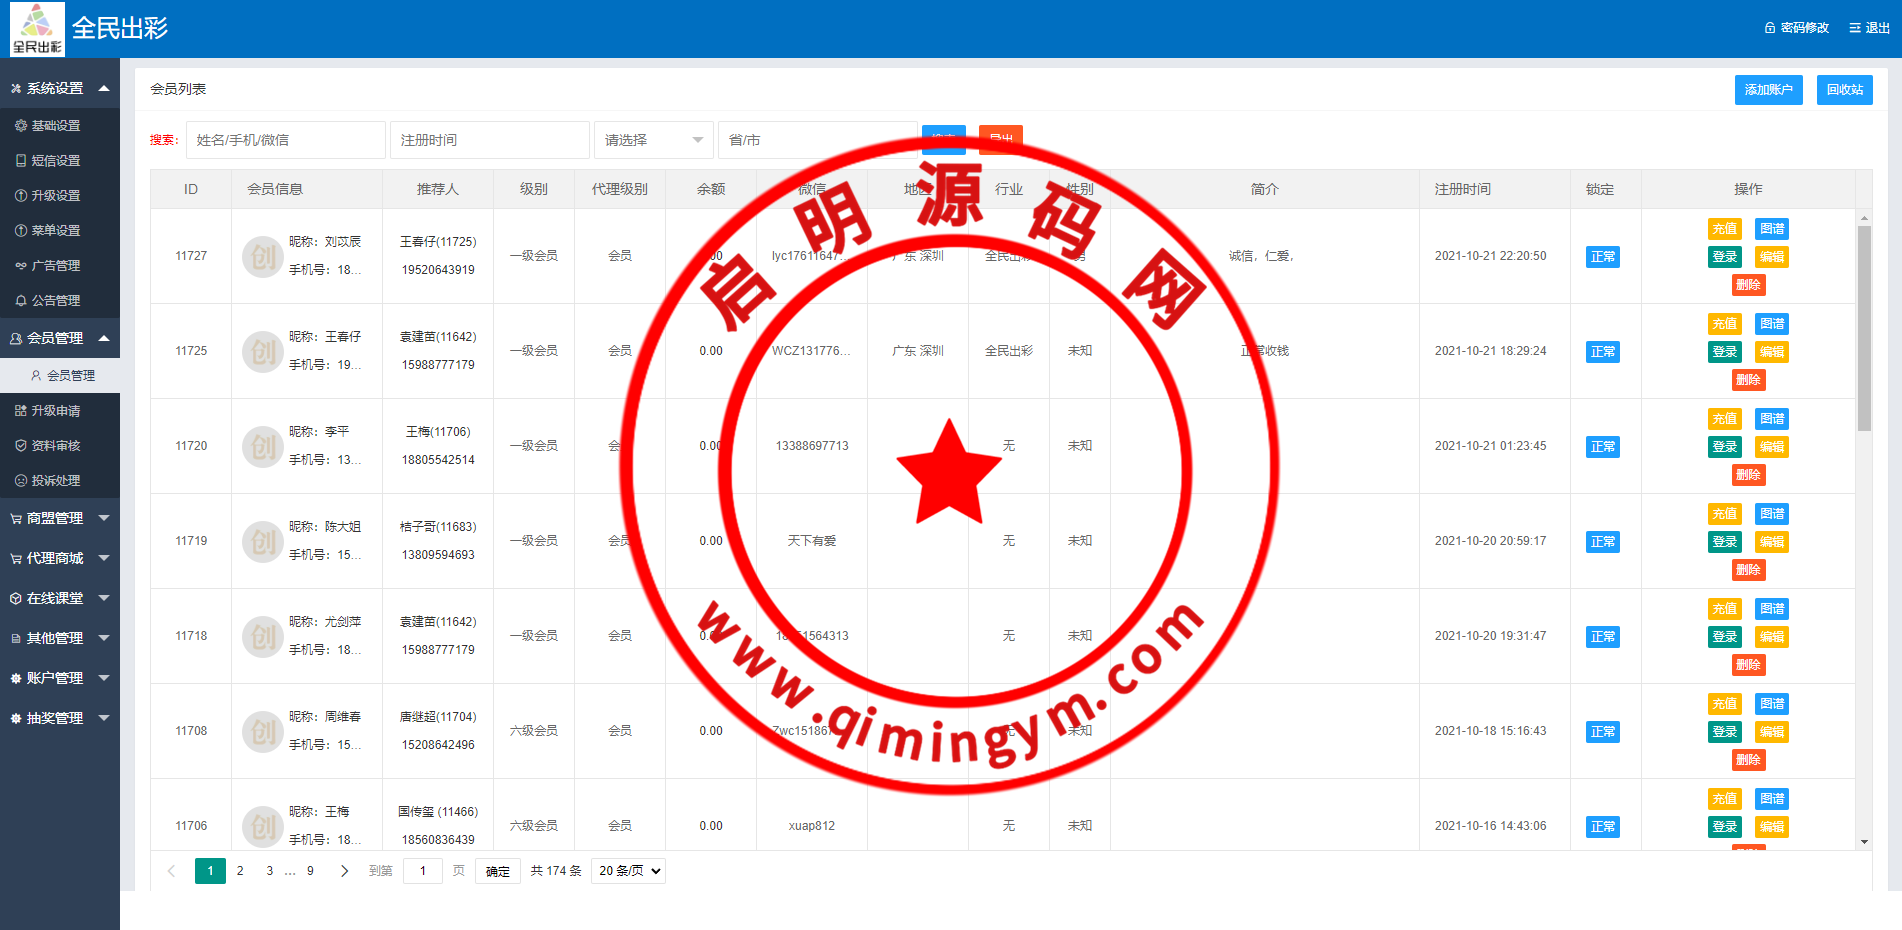Click 密码修改 in the top bar
Image resolution: width=1902 pixels, height=930 pixels.
1797,28
